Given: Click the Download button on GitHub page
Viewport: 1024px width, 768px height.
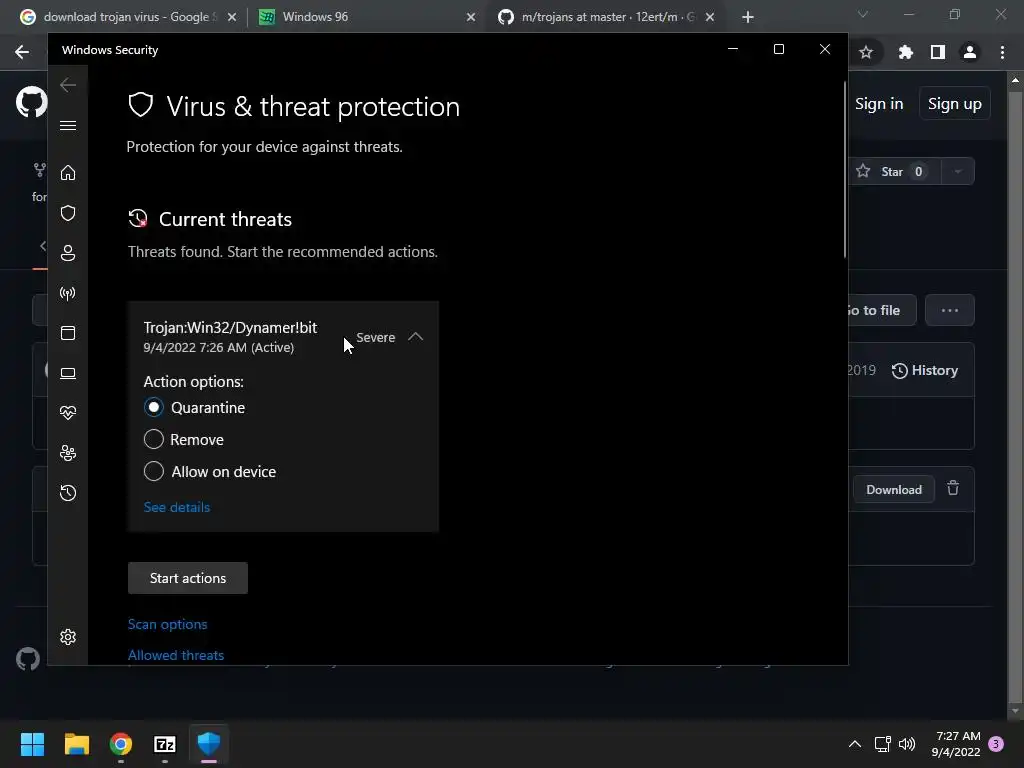Looking at the screenshot, I should (x=893, y=490).
